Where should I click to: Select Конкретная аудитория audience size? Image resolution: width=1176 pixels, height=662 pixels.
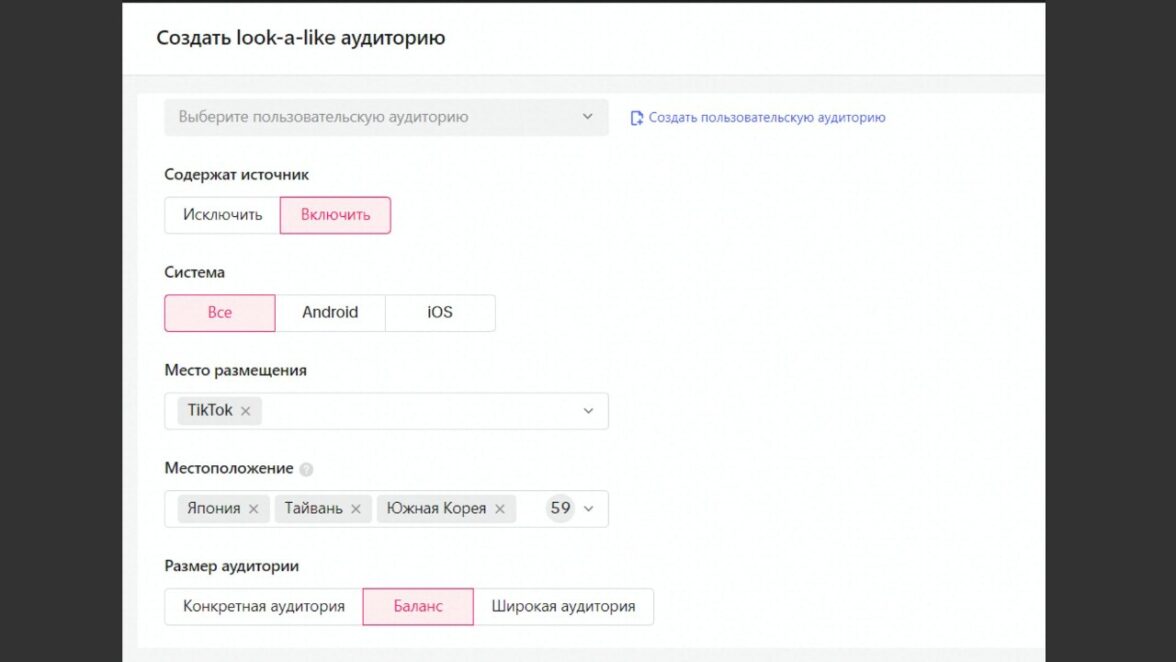coord(264,607)
